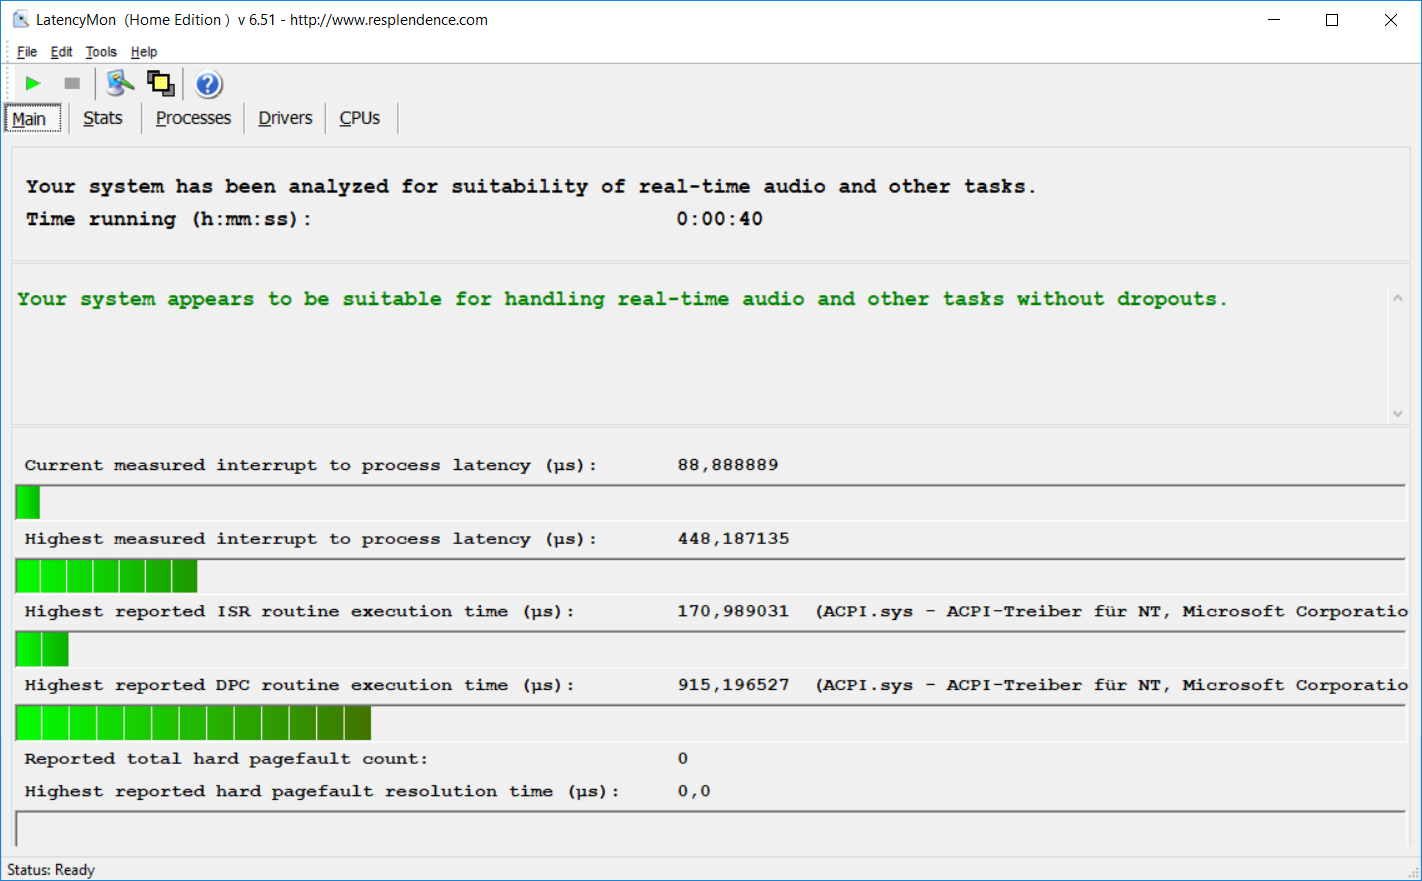Viewport: 1422px width, 881px height.
Task: Open the Edit menu
Action: point(62,52)
